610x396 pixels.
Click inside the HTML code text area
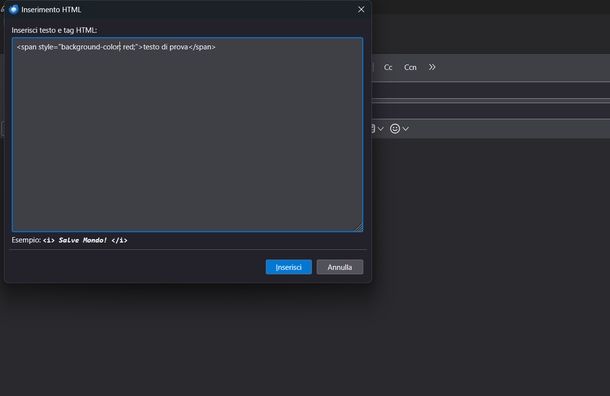tap(188, 134)
